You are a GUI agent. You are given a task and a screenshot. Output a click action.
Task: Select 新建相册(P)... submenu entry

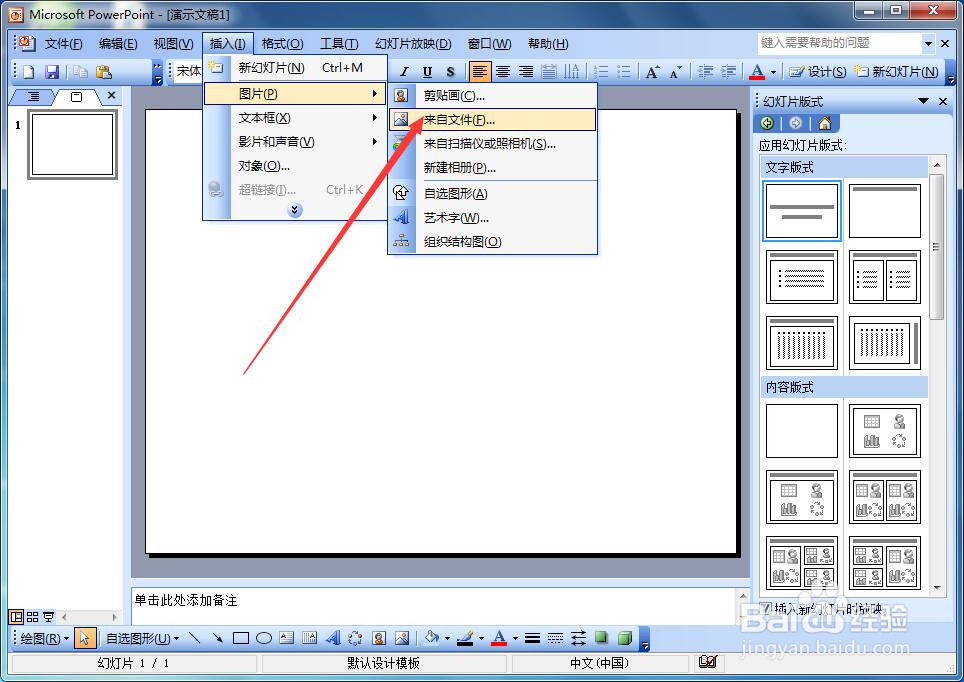point(492,167)
